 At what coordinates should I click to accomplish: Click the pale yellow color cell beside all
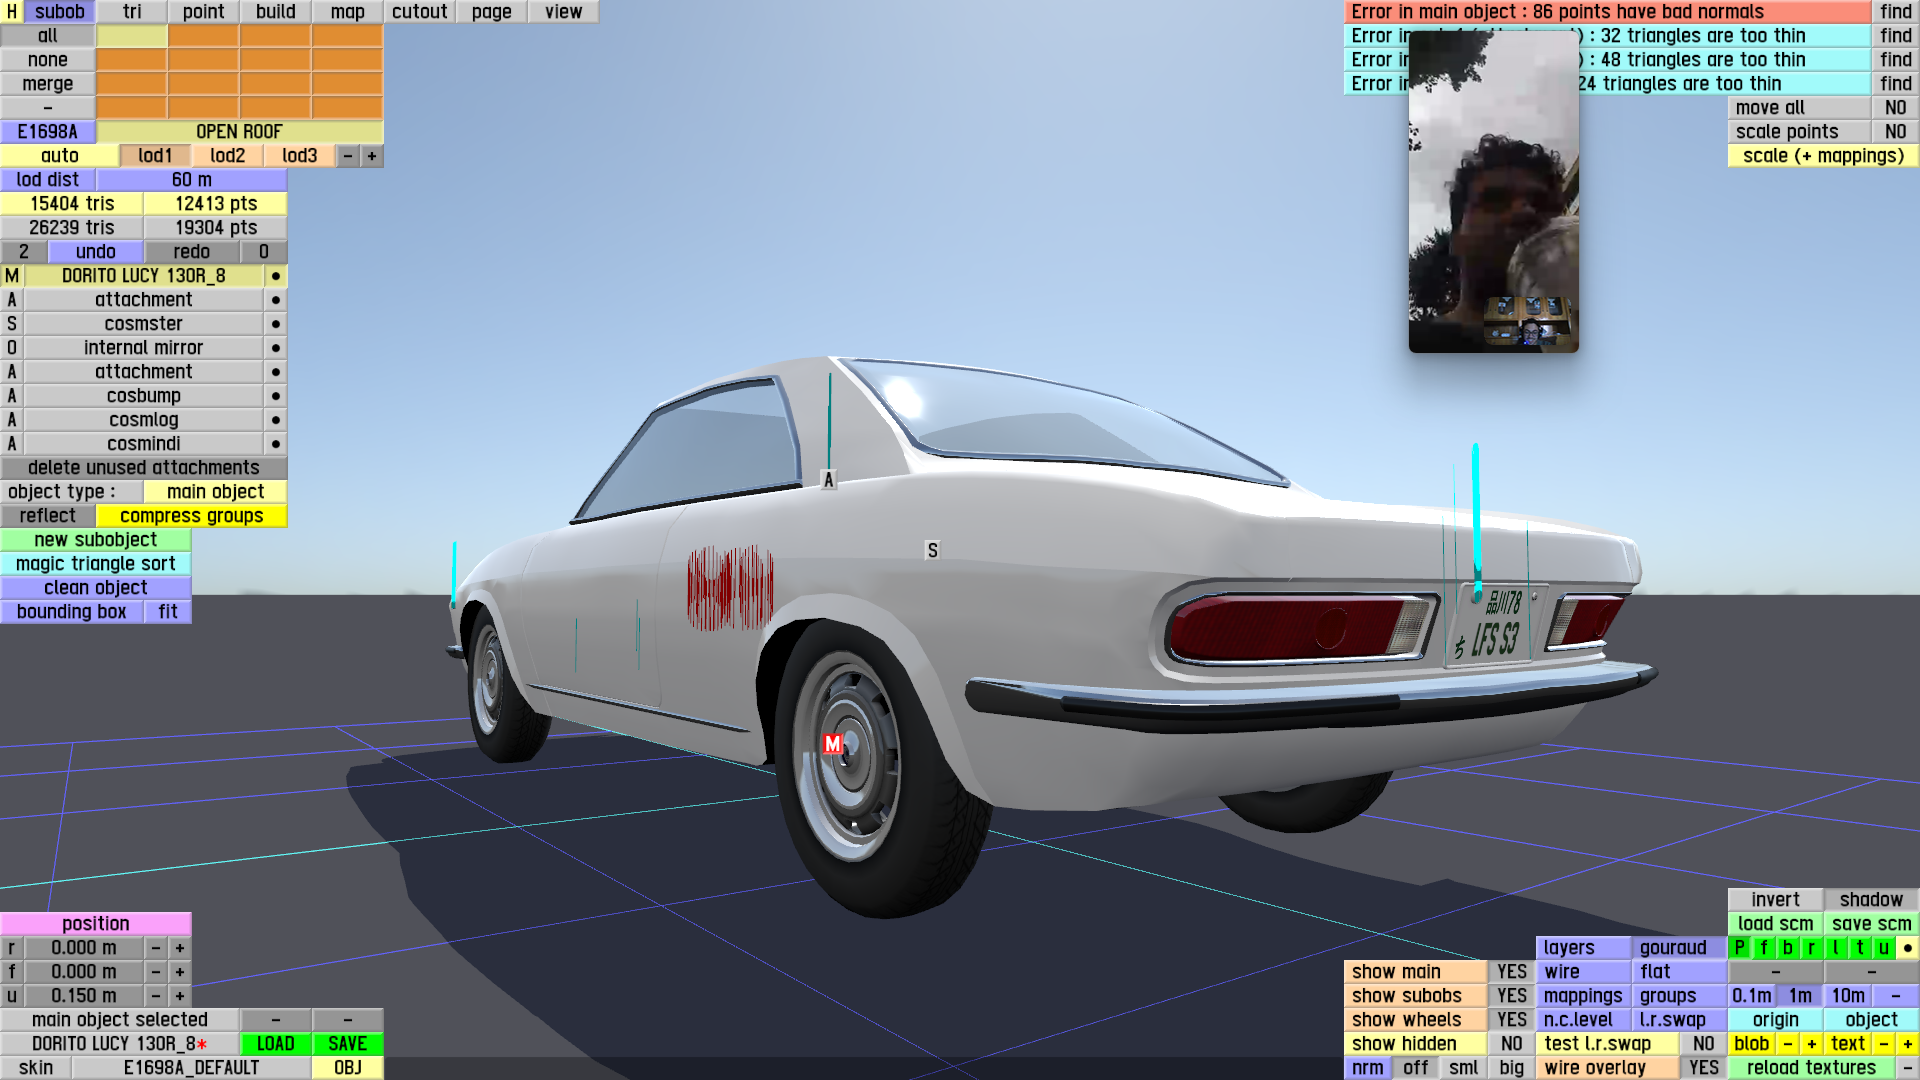coord(132,36)
